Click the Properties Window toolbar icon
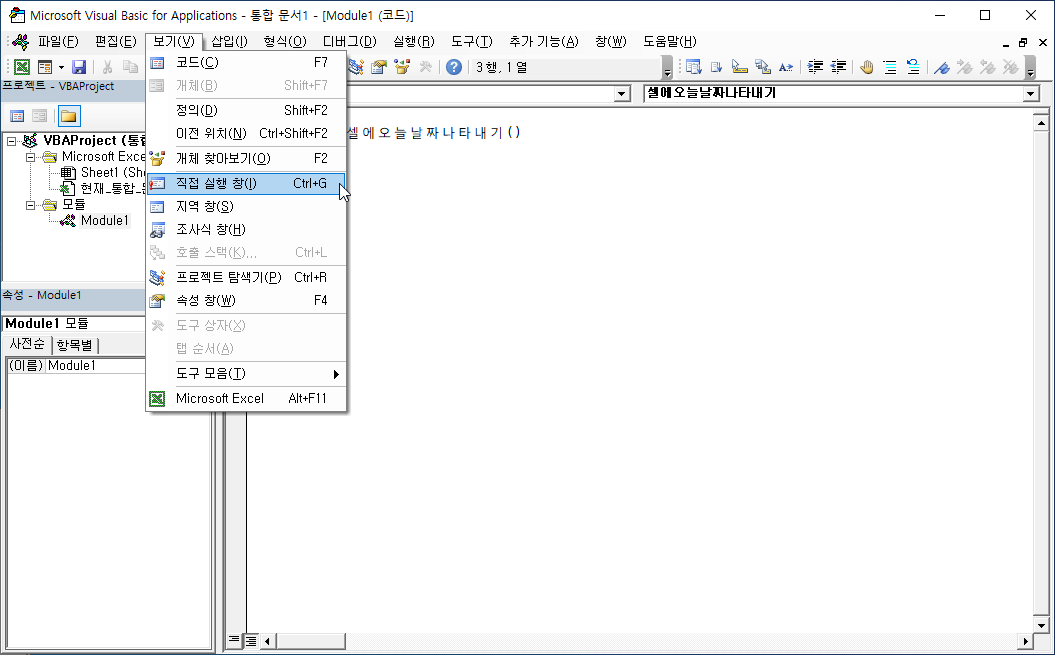The height and width of the screenshot is (655, 1055). pos(379,67)
